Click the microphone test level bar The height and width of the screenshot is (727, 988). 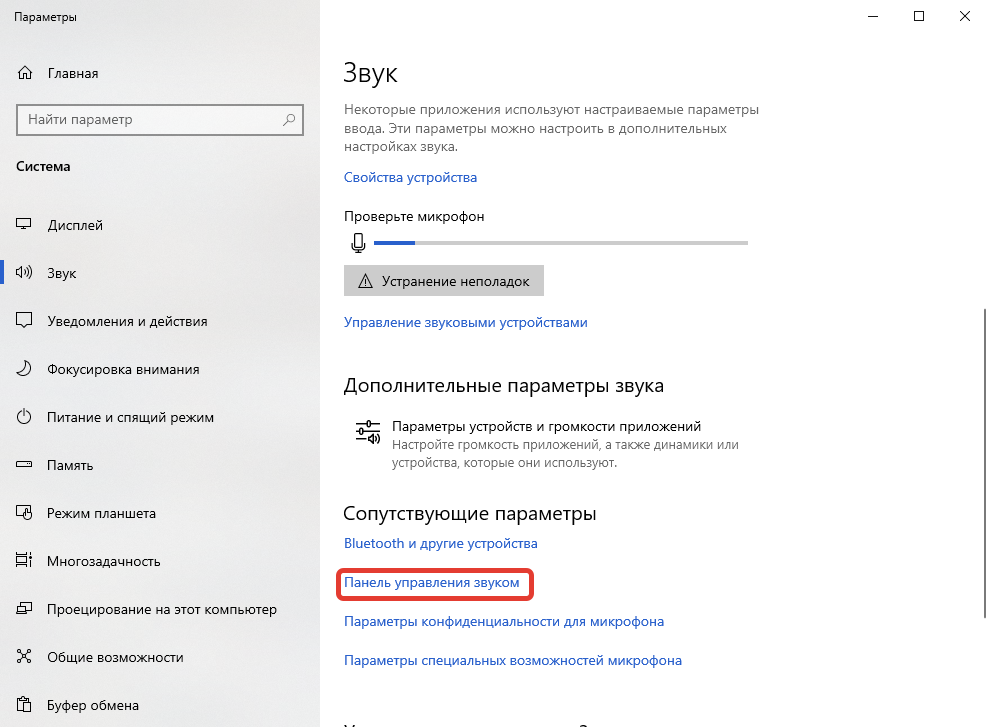pyautogui.click(x=560, y=242)
